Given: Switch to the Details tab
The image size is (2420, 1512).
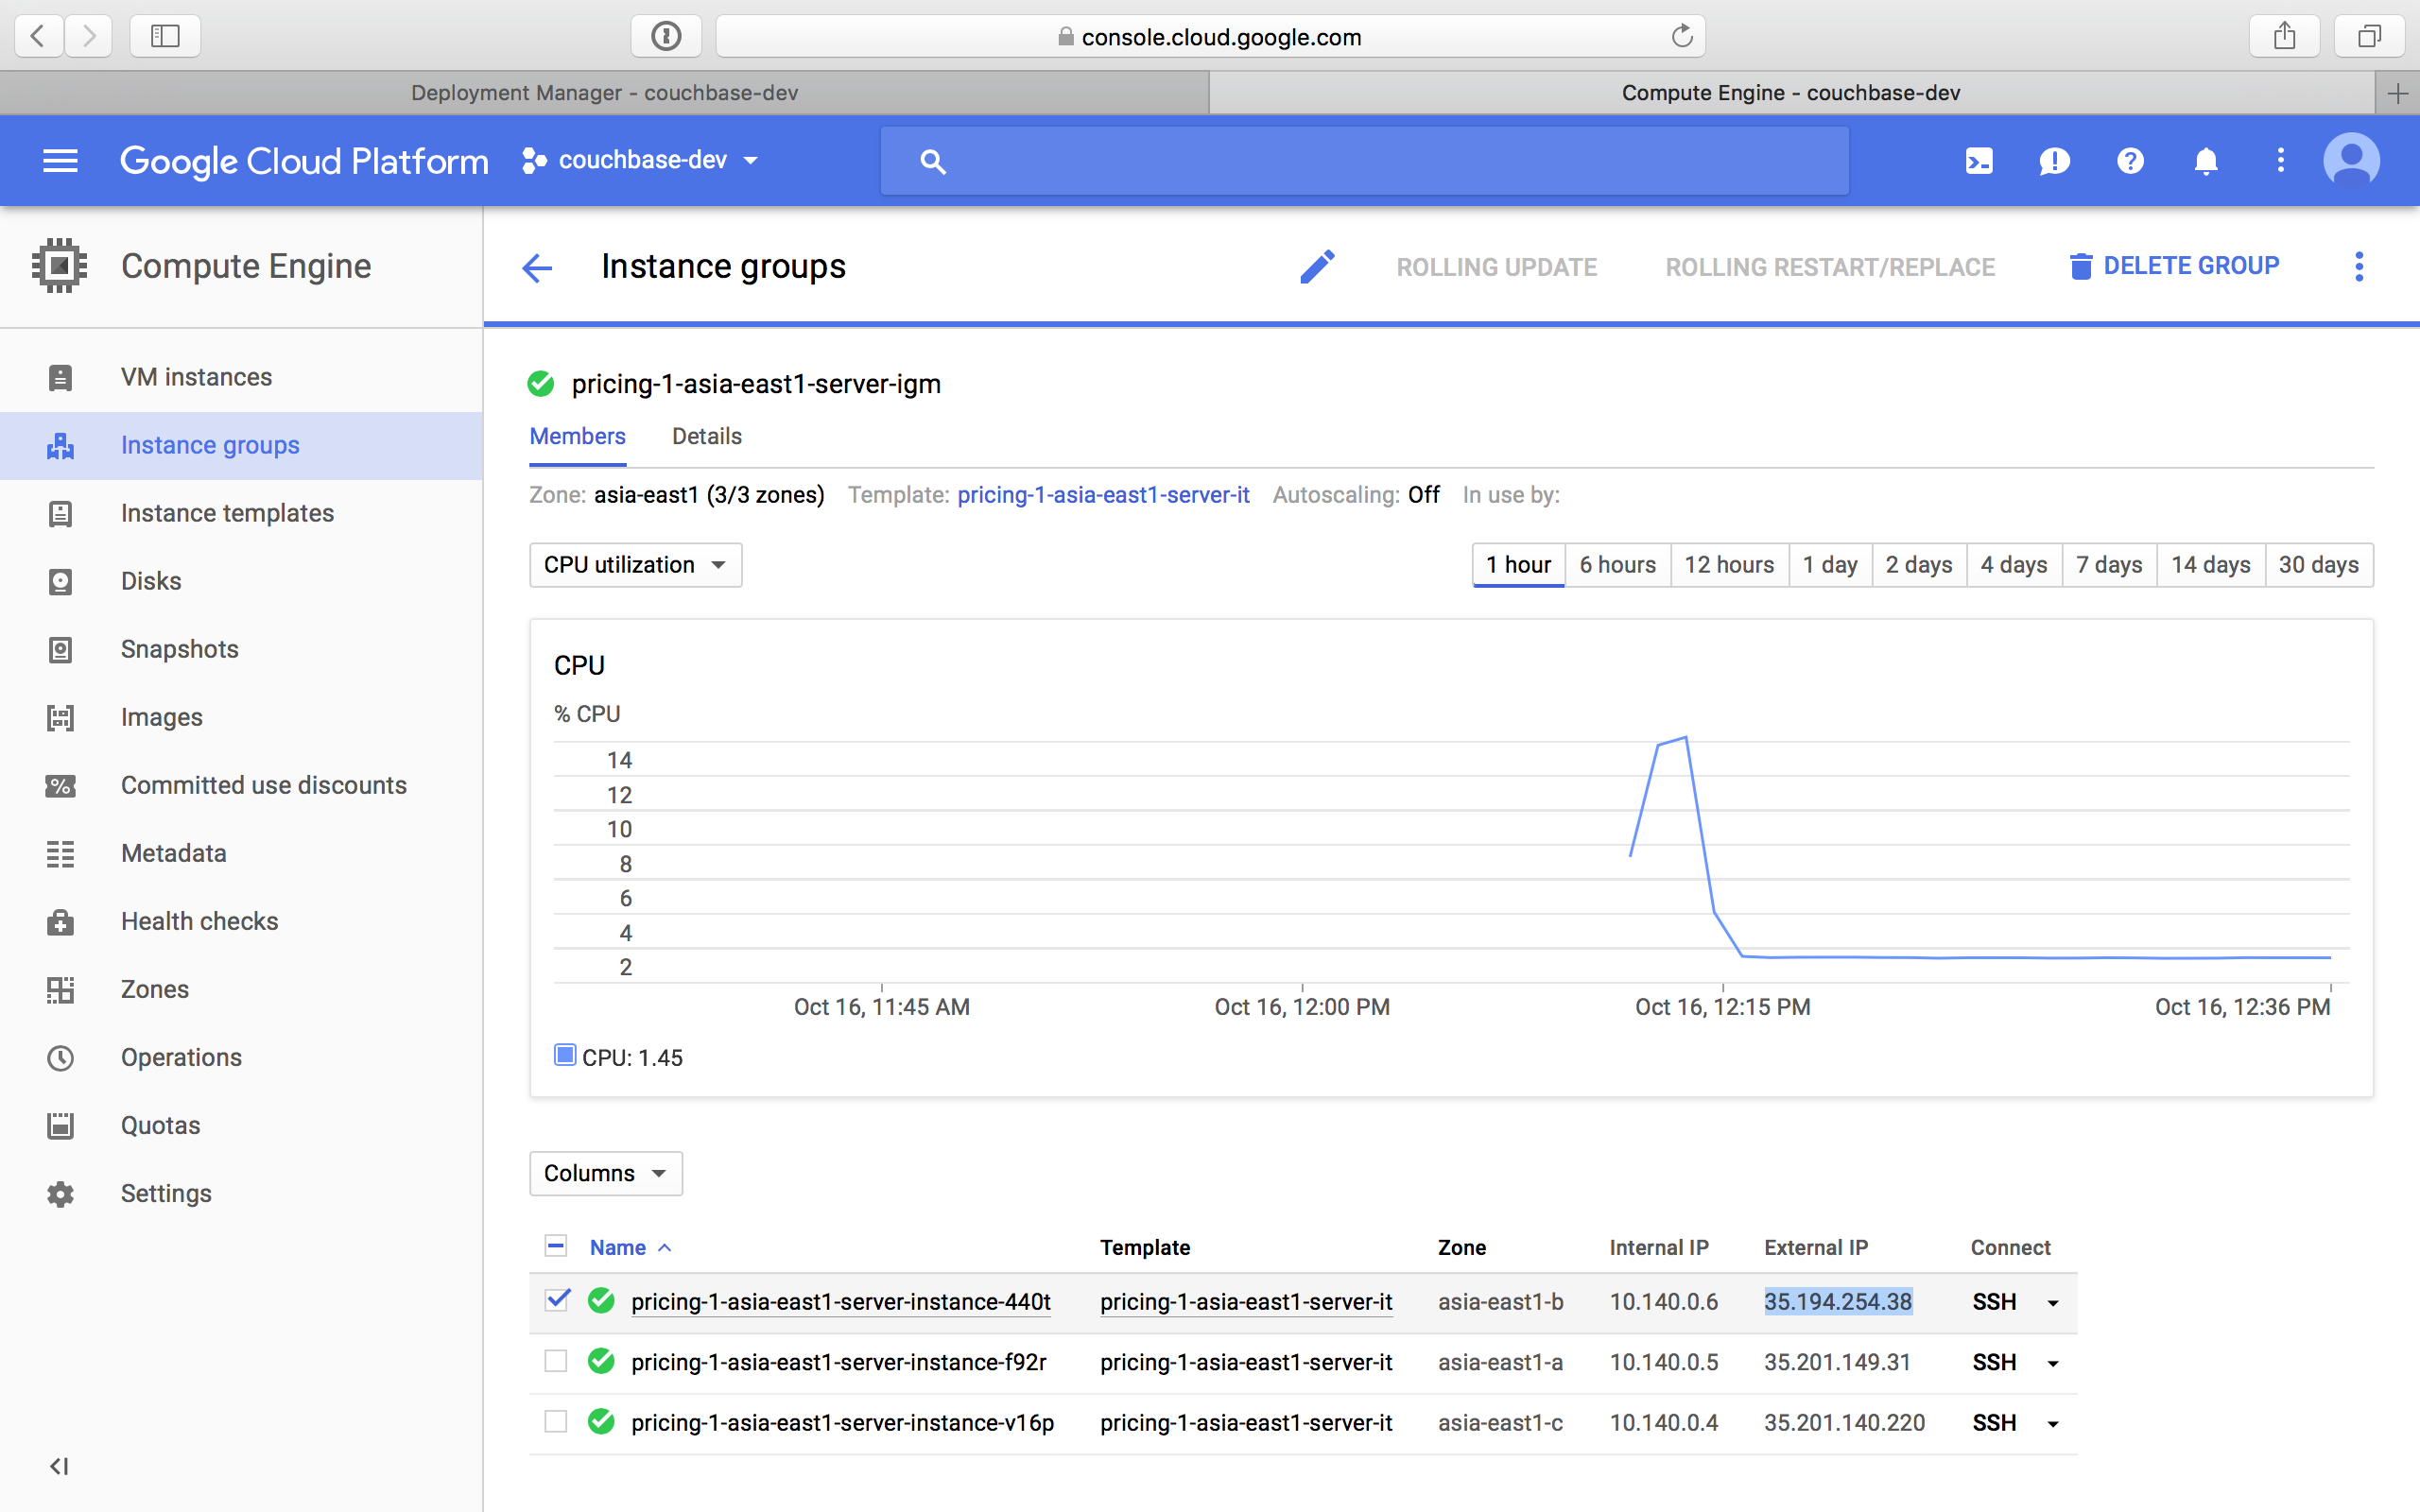Looking at the screenshot, I should (x=707, y=436).
